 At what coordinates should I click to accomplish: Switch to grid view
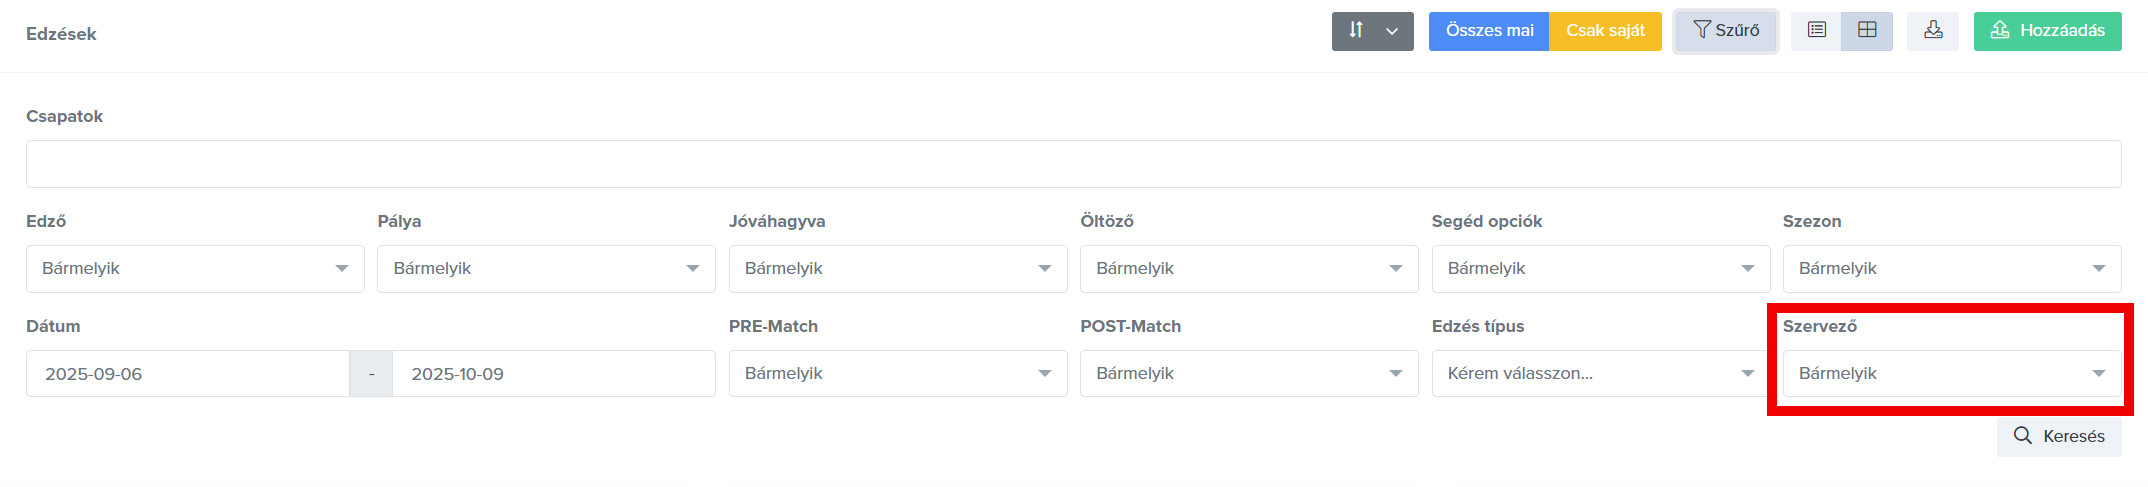(x=1867, y=31)
